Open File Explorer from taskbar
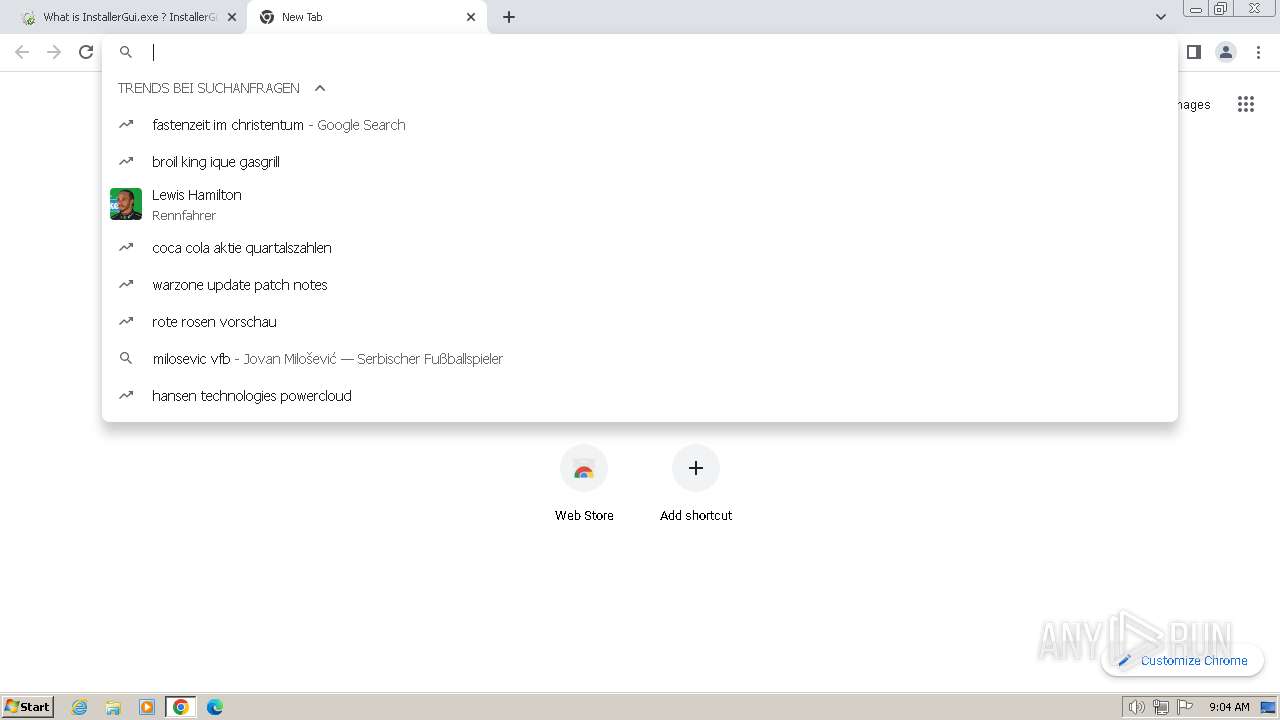The height and width of the screenshot is (720, 1280). tap(113, 707)
